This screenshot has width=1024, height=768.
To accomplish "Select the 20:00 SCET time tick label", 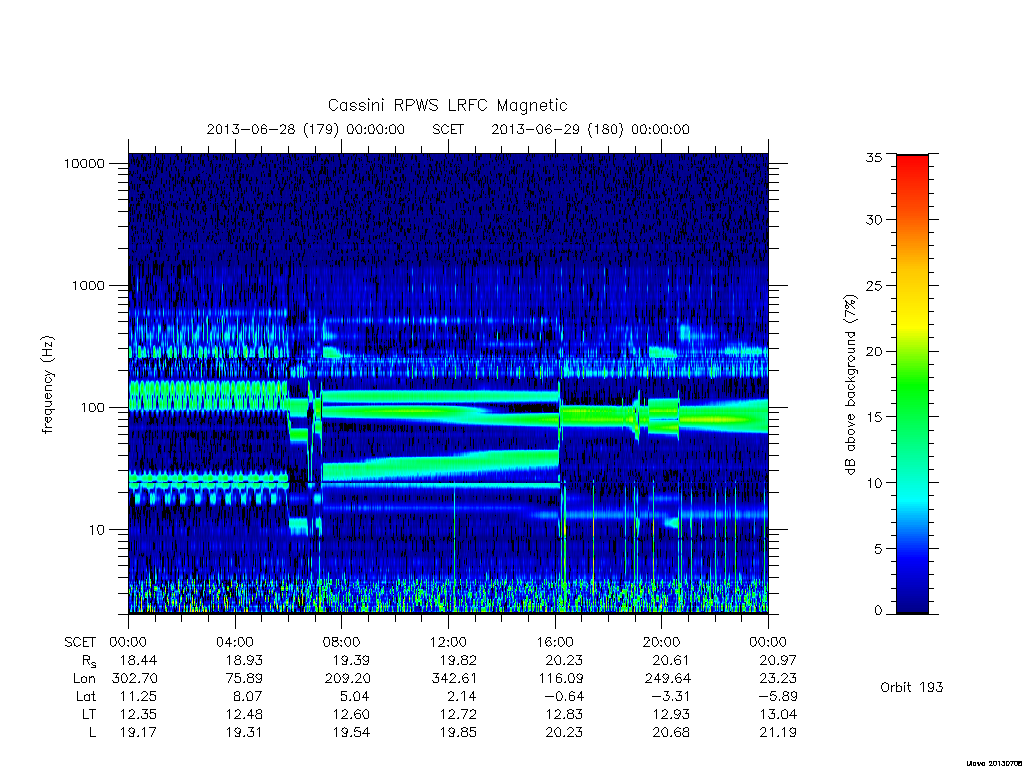I will (662, 642).
